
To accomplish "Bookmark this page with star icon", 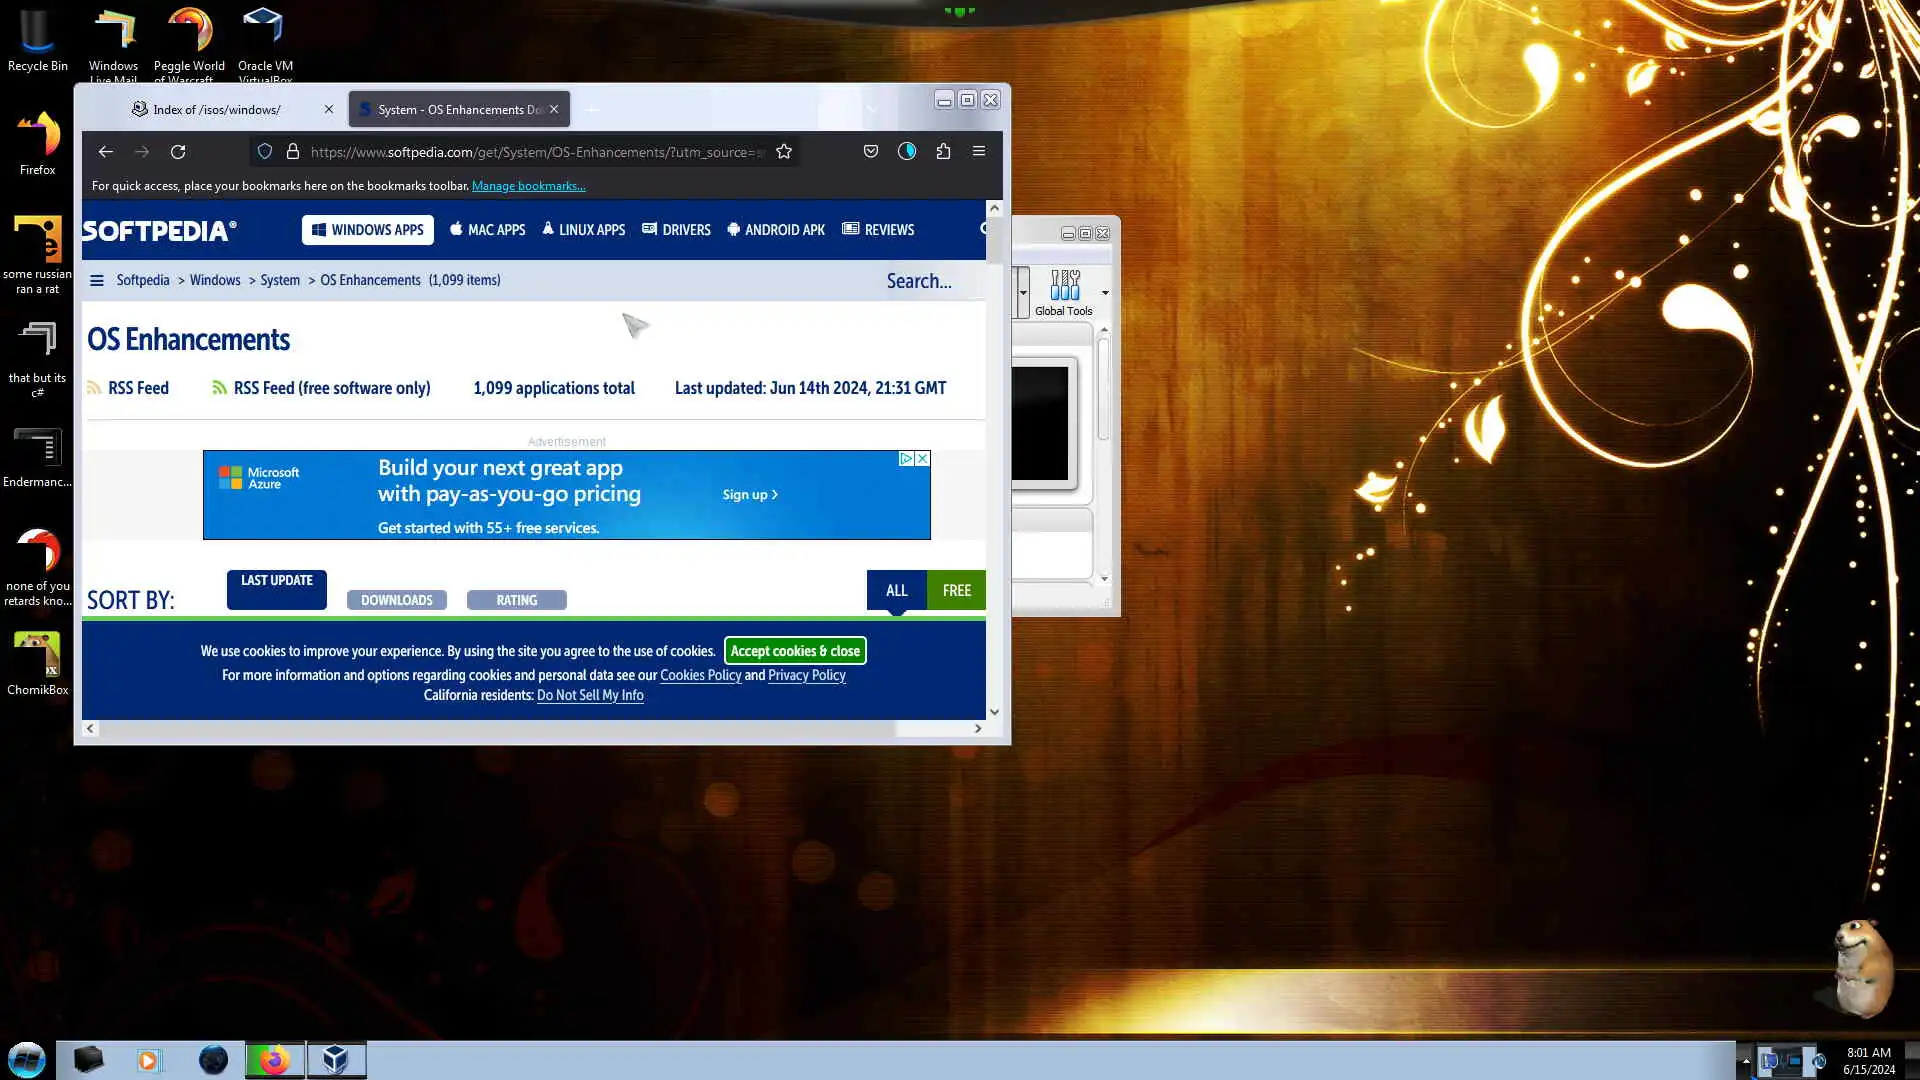I will point(784,152).
